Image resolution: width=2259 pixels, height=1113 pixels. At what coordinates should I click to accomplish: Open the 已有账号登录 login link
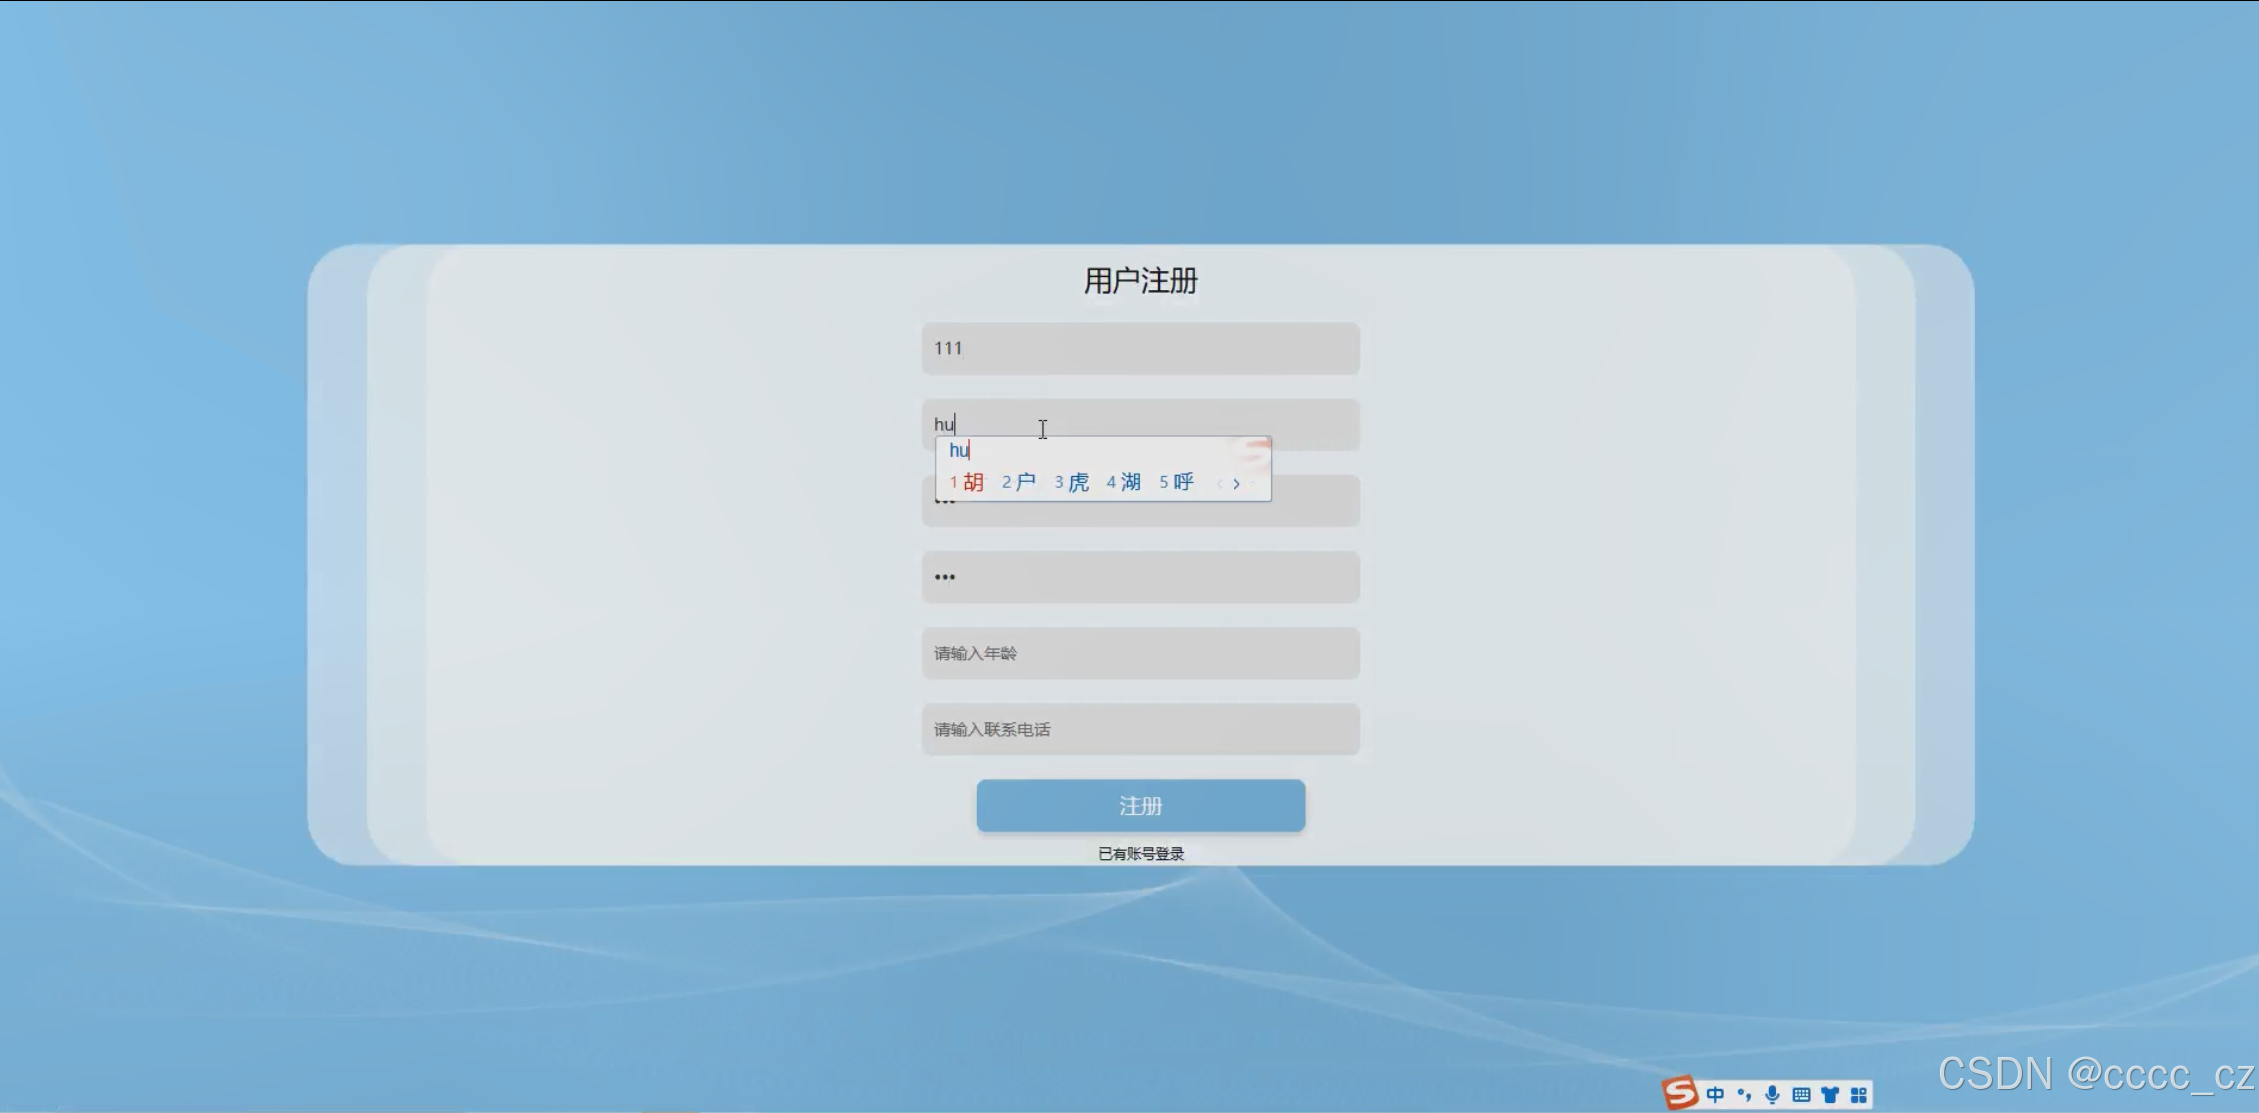click(1140, 853)
